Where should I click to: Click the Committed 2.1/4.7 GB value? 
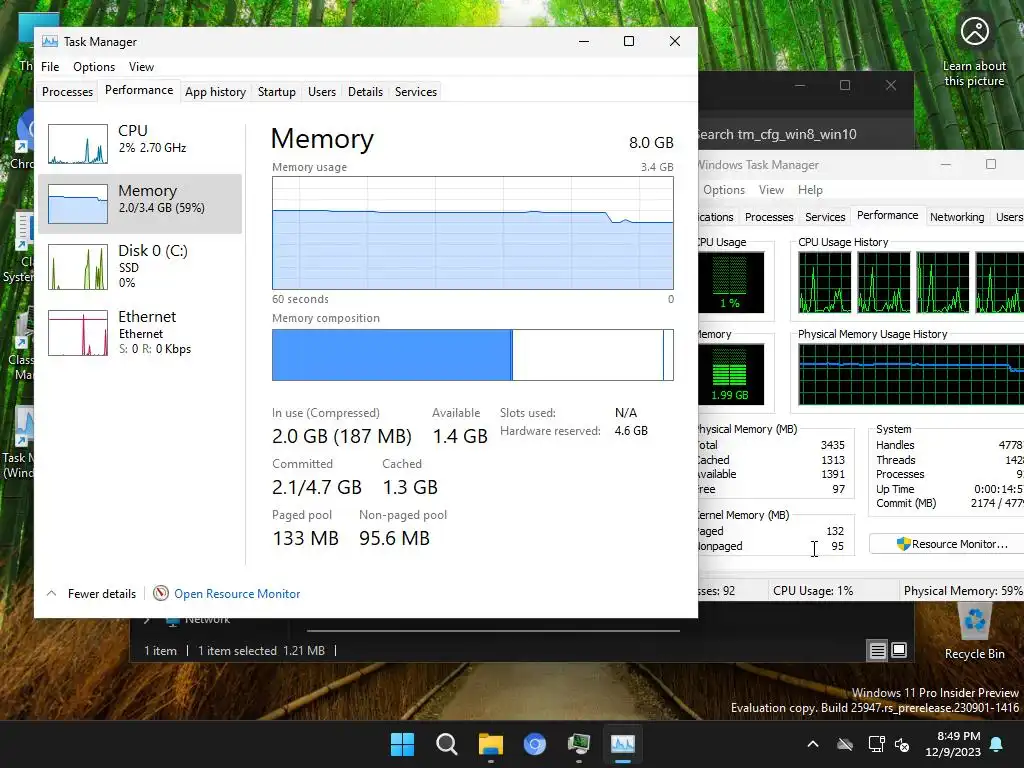click(317, 487)
